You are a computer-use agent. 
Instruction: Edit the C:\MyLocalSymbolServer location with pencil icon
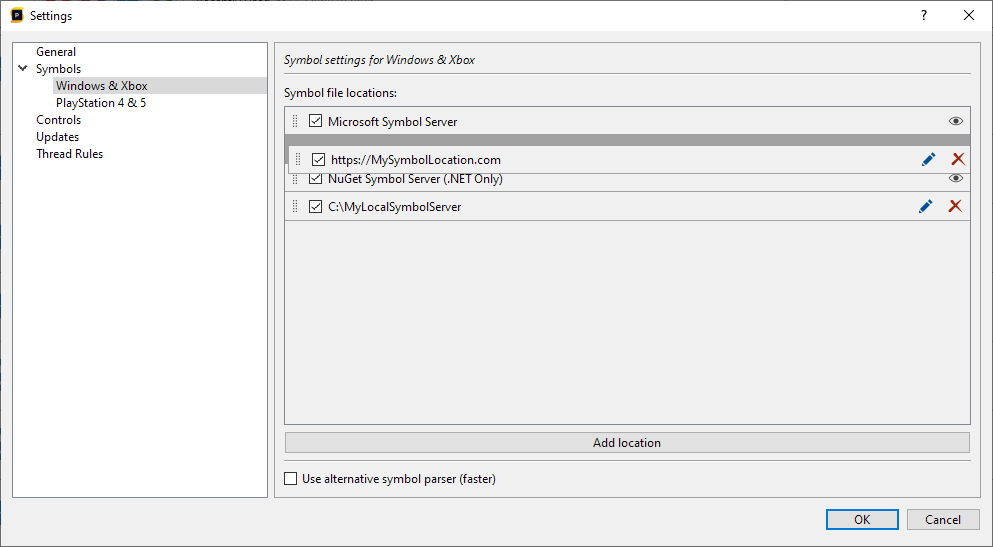tap(925, 206)
